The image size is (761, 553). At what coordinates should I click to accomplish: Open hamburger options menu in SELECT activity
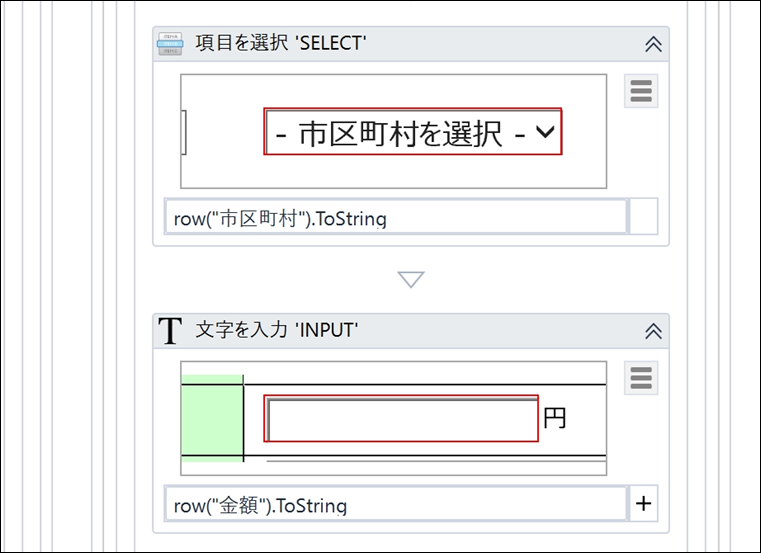pos(641,91)
